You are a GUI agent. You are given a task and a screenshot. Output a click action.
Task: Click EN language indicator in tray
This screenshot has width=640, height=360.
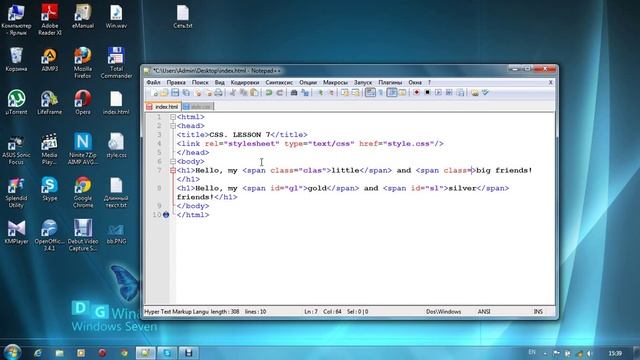coord(532,352)
